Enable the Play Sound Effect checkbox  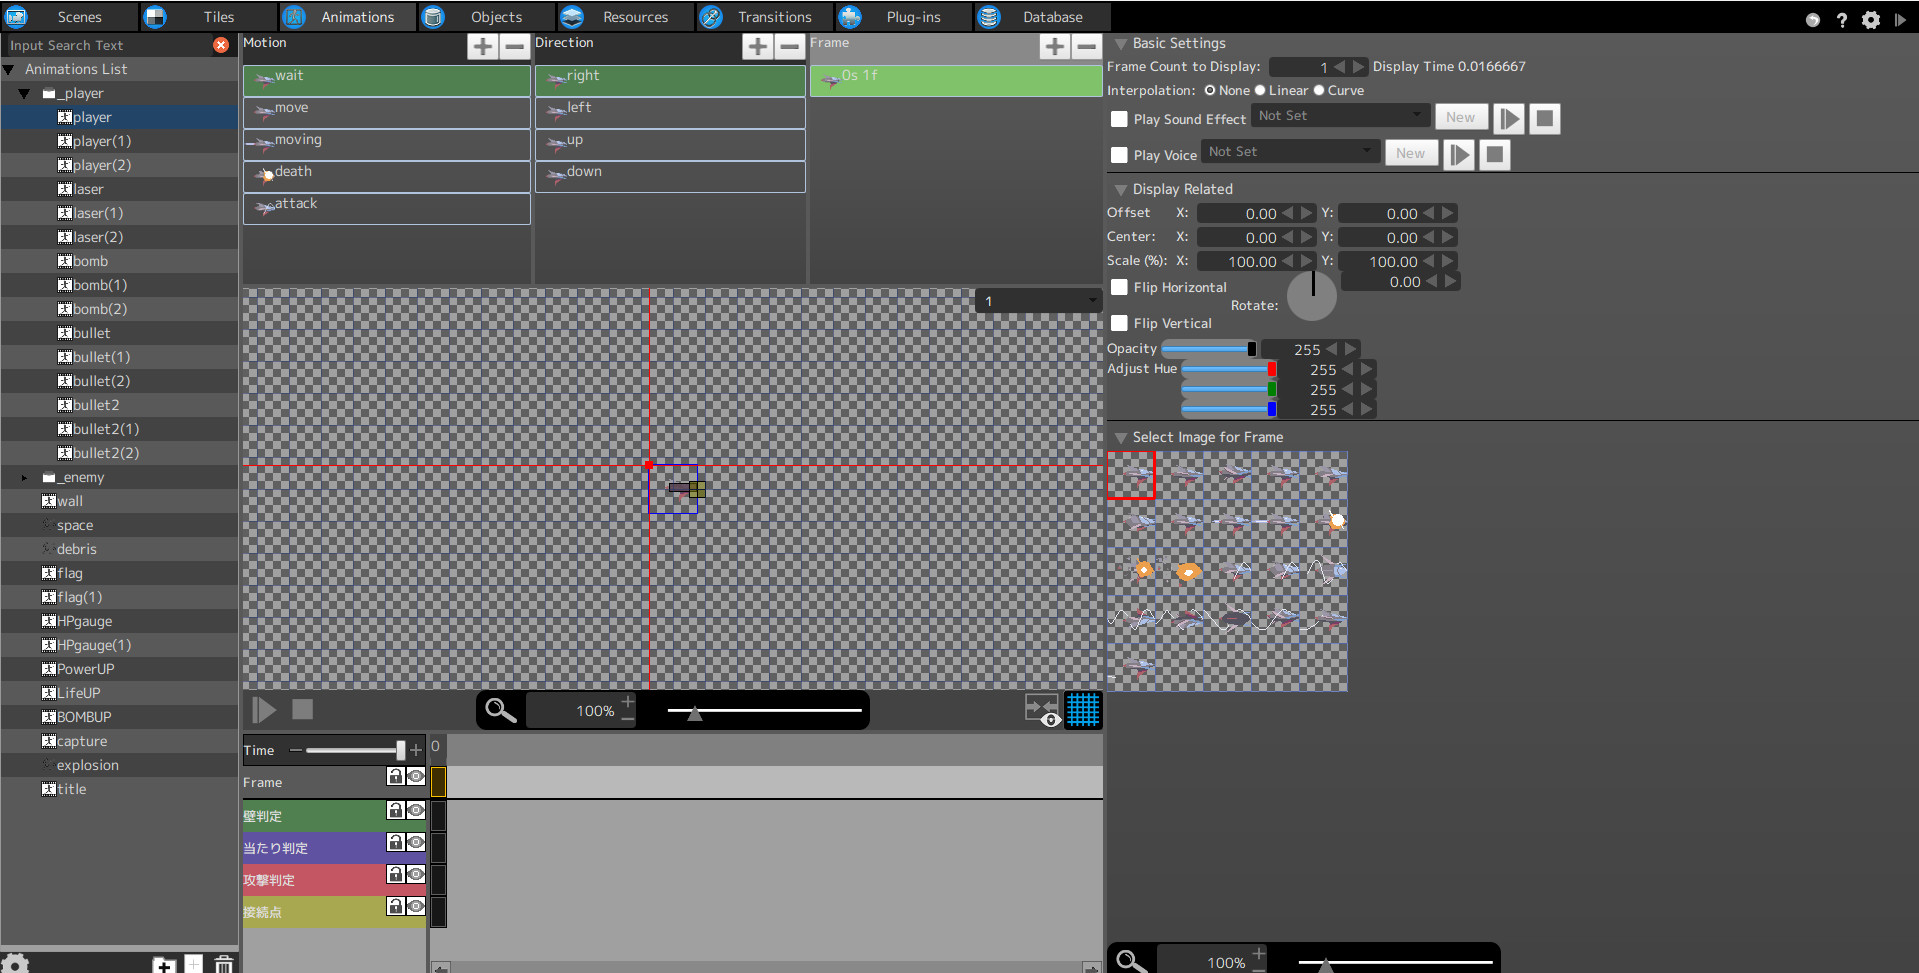coord(1119,118)
